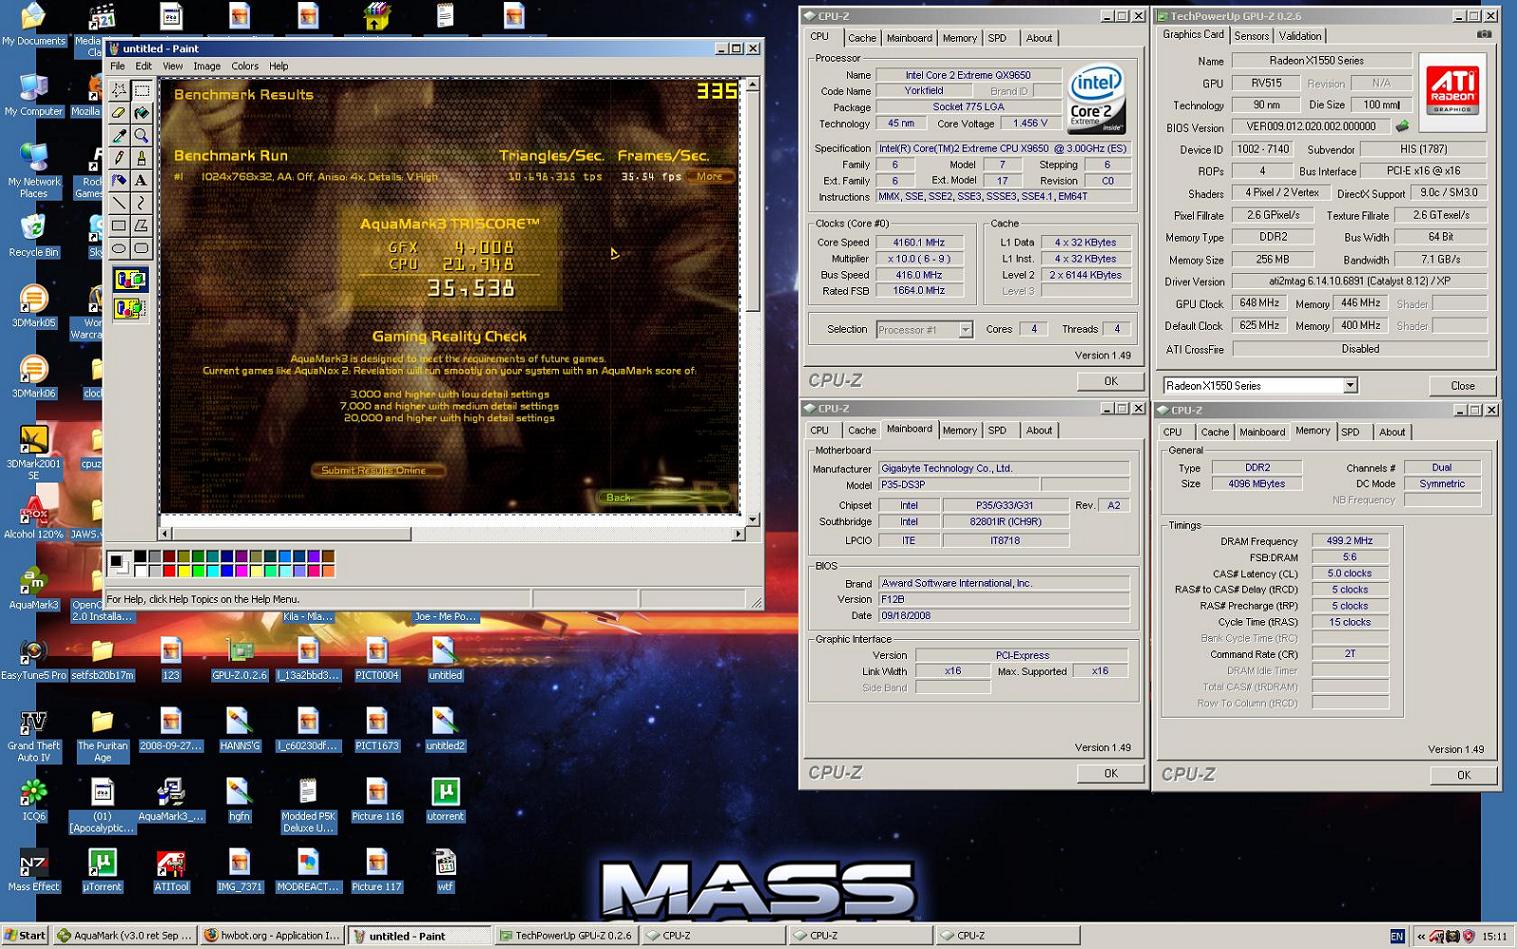Select the EasyTune5 Pro desktop icon
This screenshot has width=1517, height=949.
click(x=33, y=659)
